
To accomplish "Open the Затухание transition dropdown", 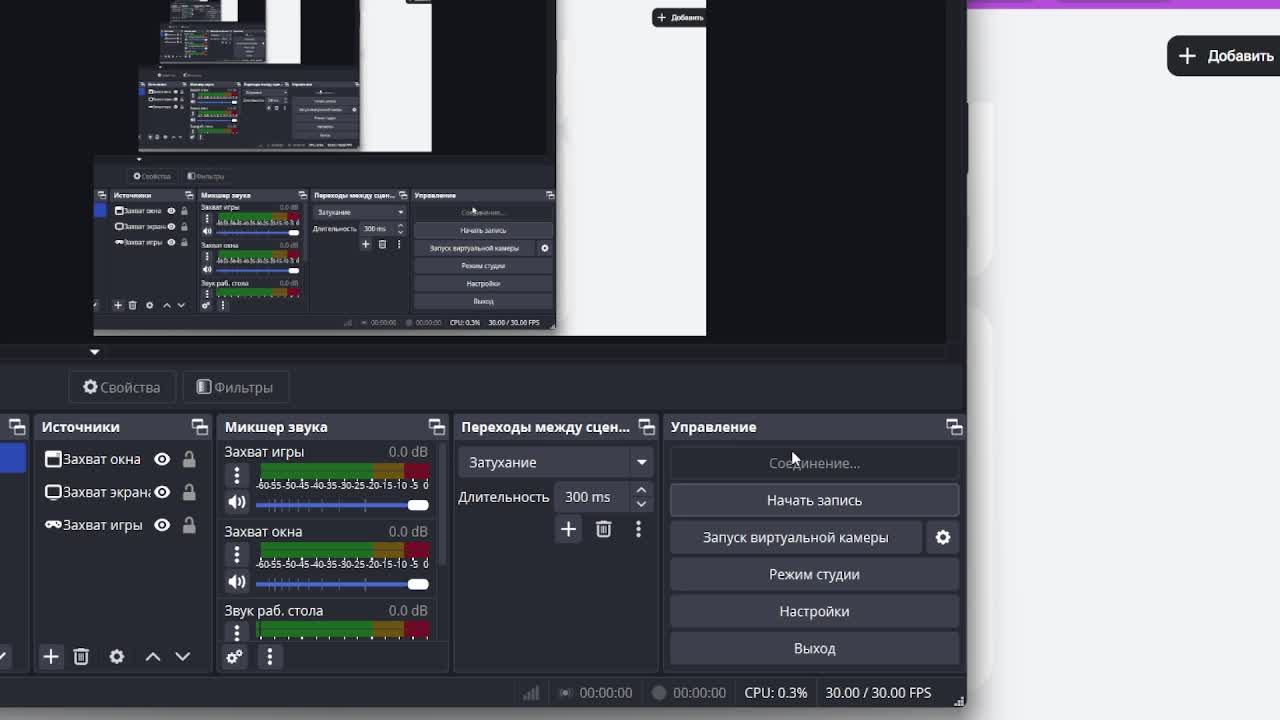I will [556, 462].
